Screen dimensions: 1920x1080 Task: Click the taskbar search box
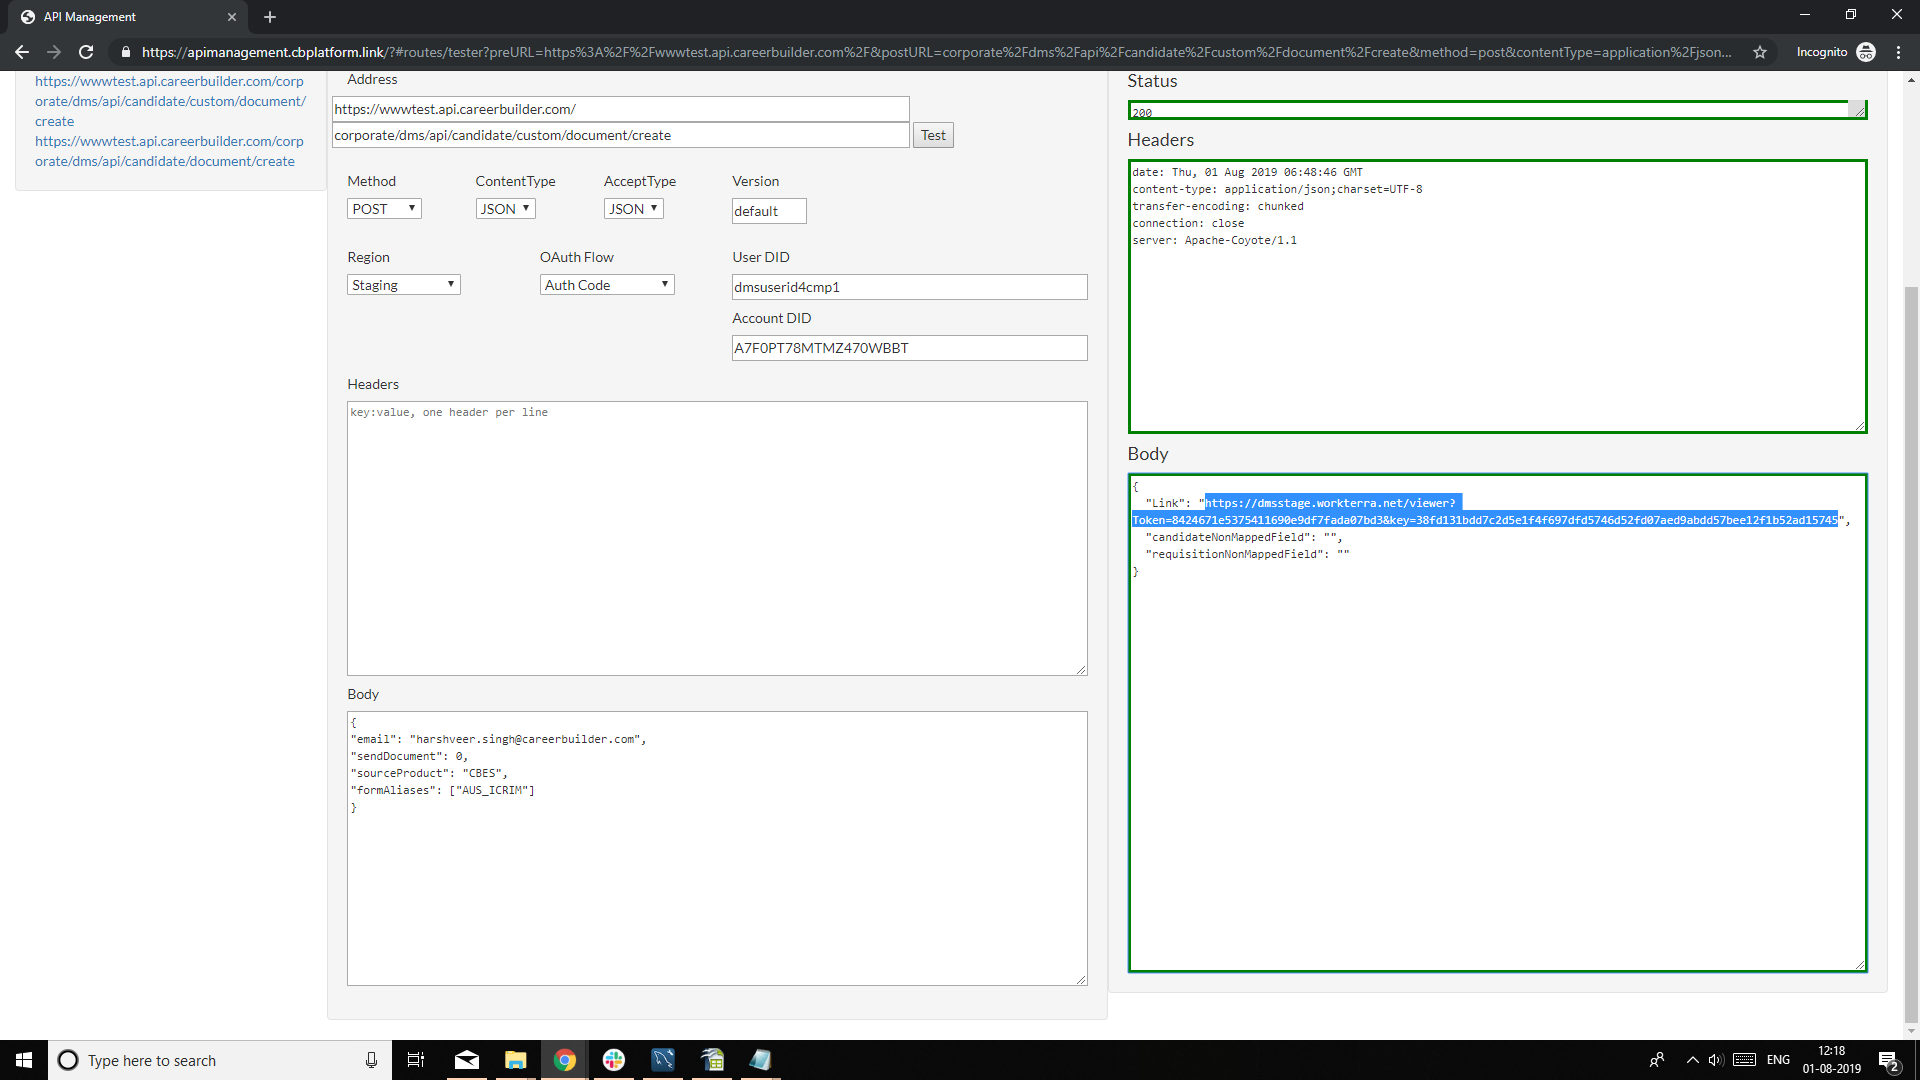click(220, 1060)
